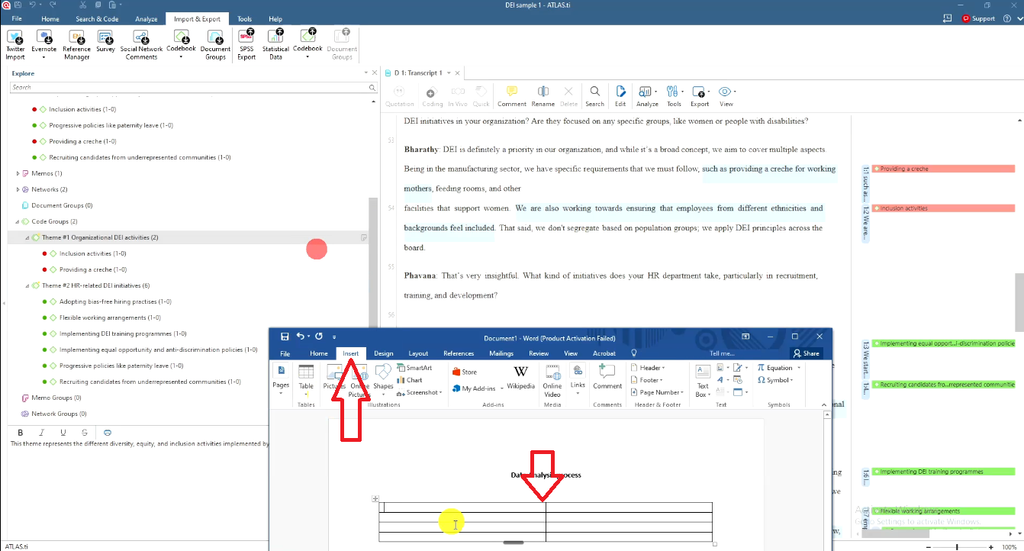Insert a Table in Word

[306, 379]
